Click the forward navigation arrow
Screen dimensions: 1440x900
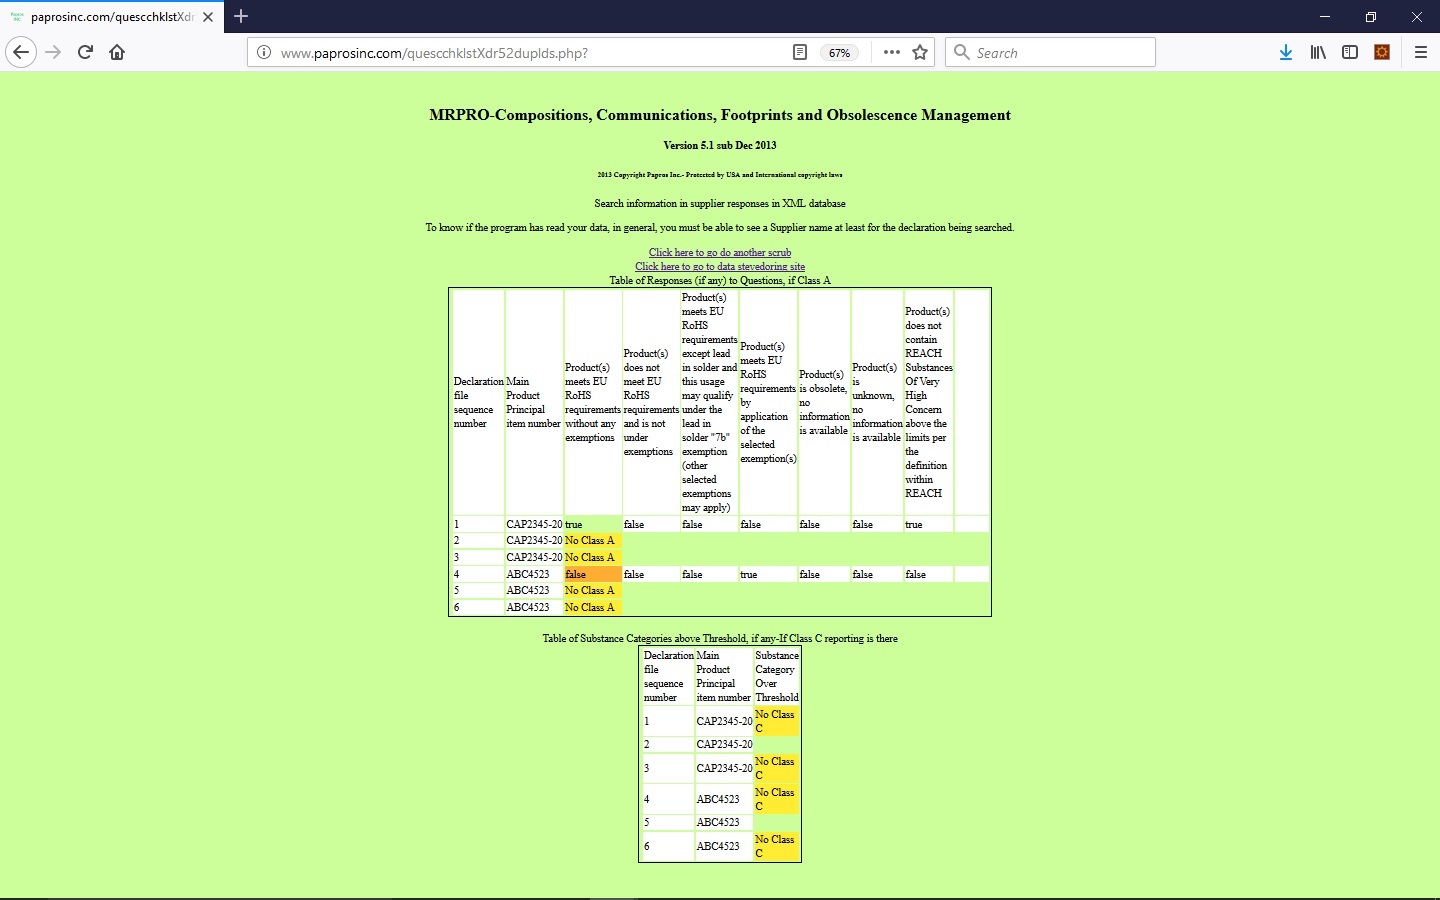tap(53, 52)
